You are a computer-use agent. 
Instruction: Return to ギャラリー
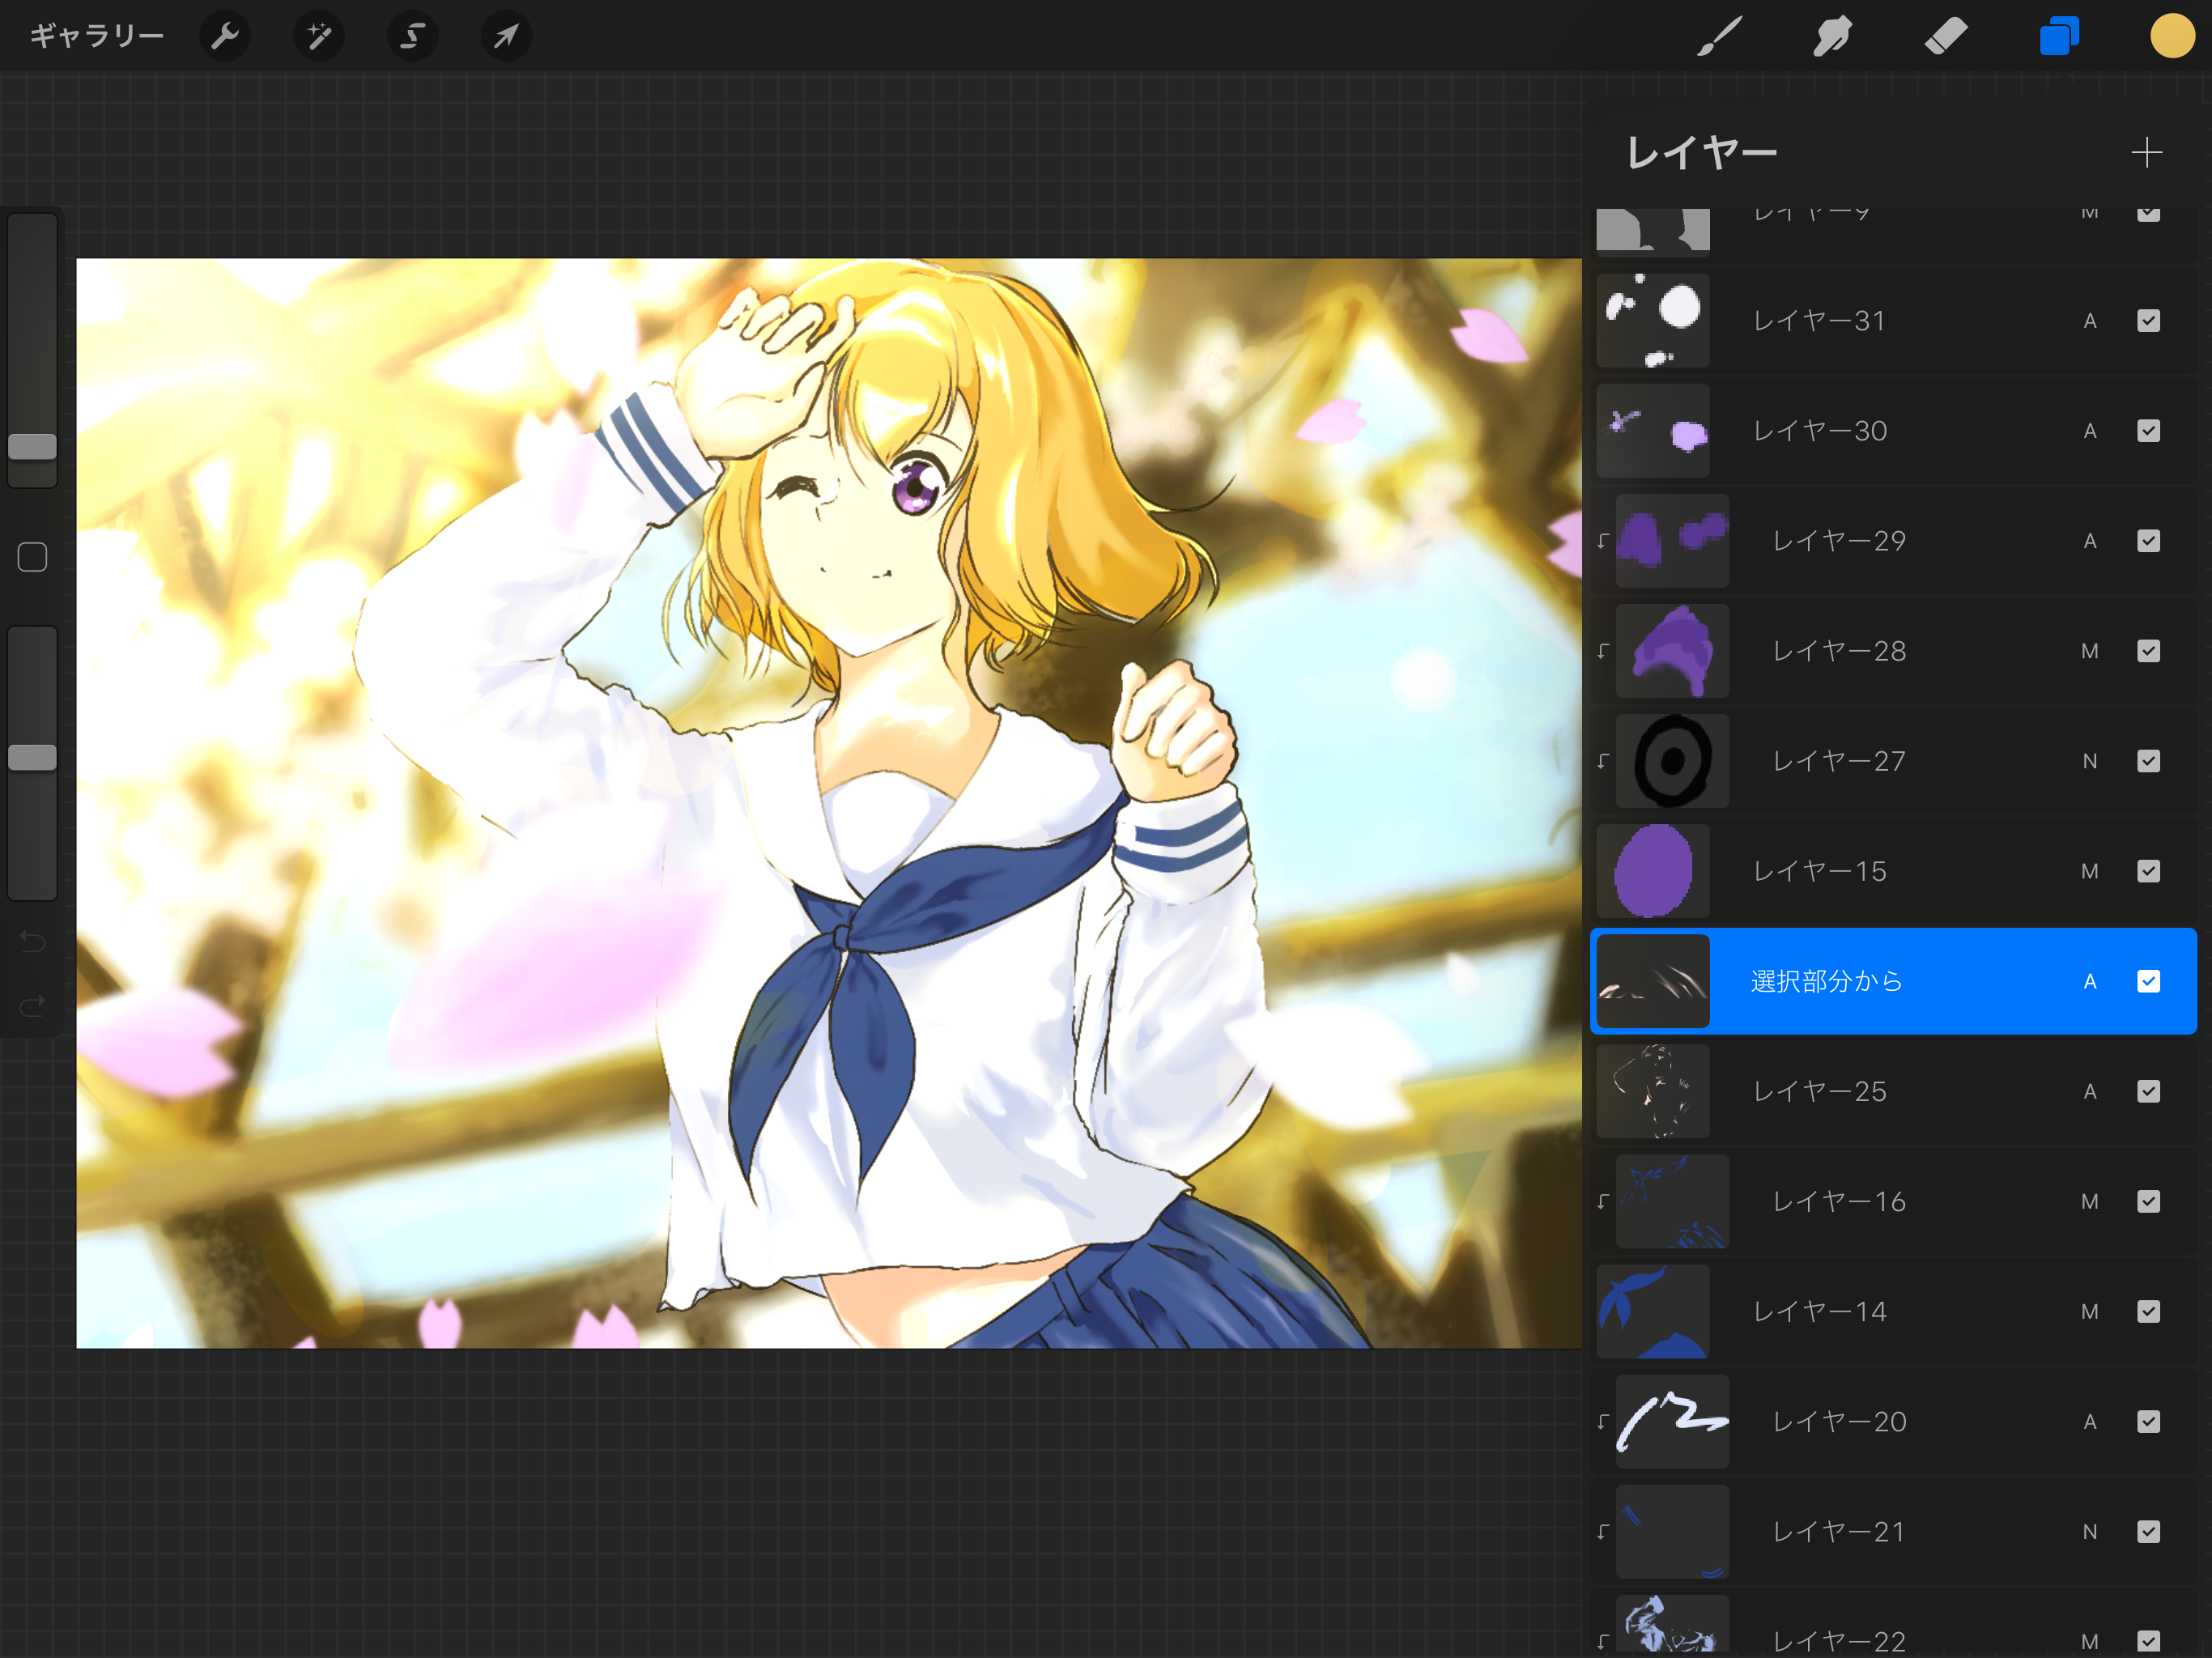click(96, 37)
